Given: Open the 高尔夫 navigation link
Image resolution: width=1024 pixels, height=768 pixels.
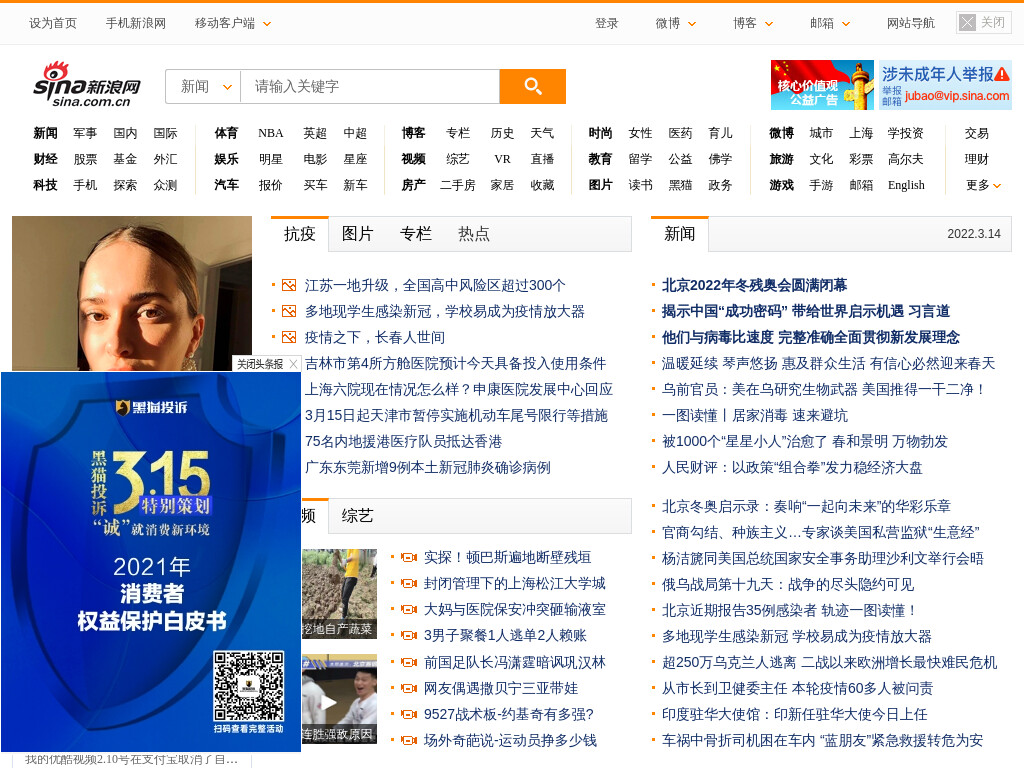Looking at the screenshot, I should coord(906,159).
